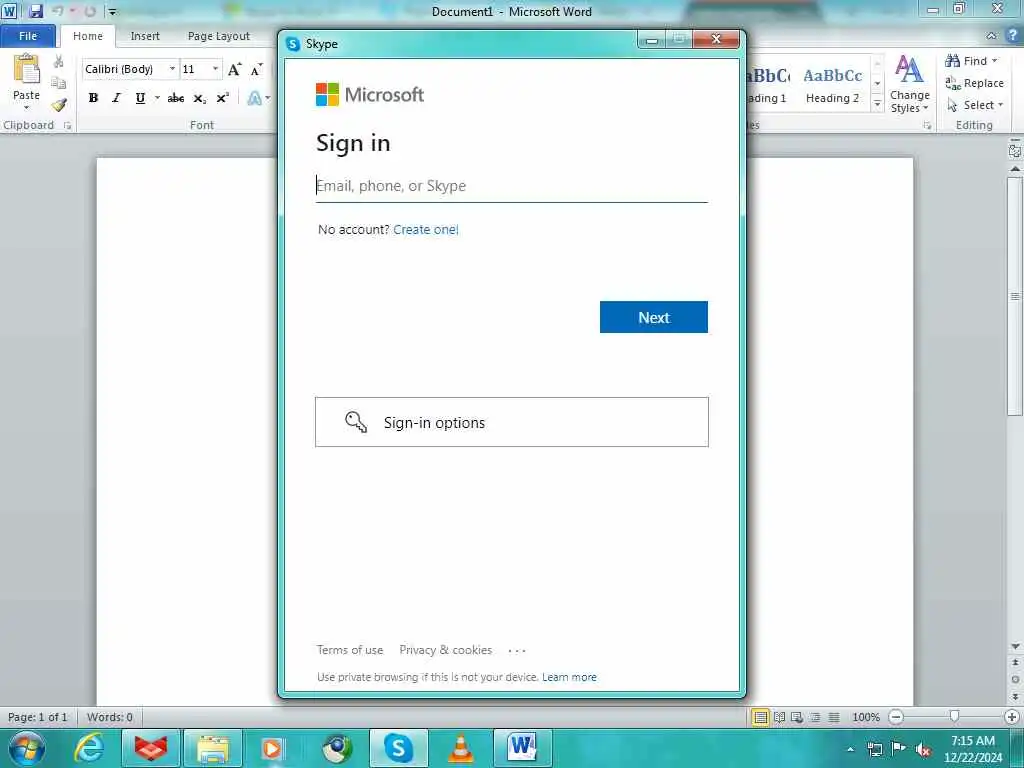
Task: Toggle Italic formatting in Word
Action: pyautogui.click(x=116, y=98)
